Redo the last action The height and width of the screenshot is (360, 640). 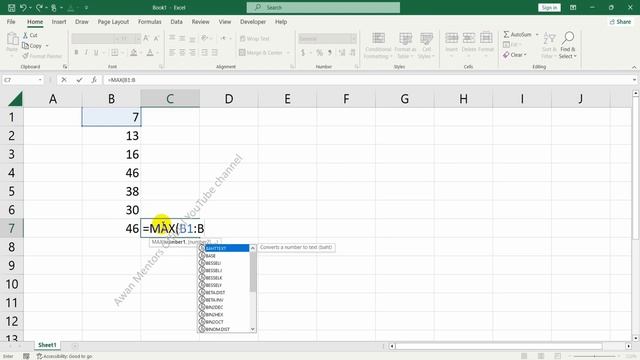(39, 7)
